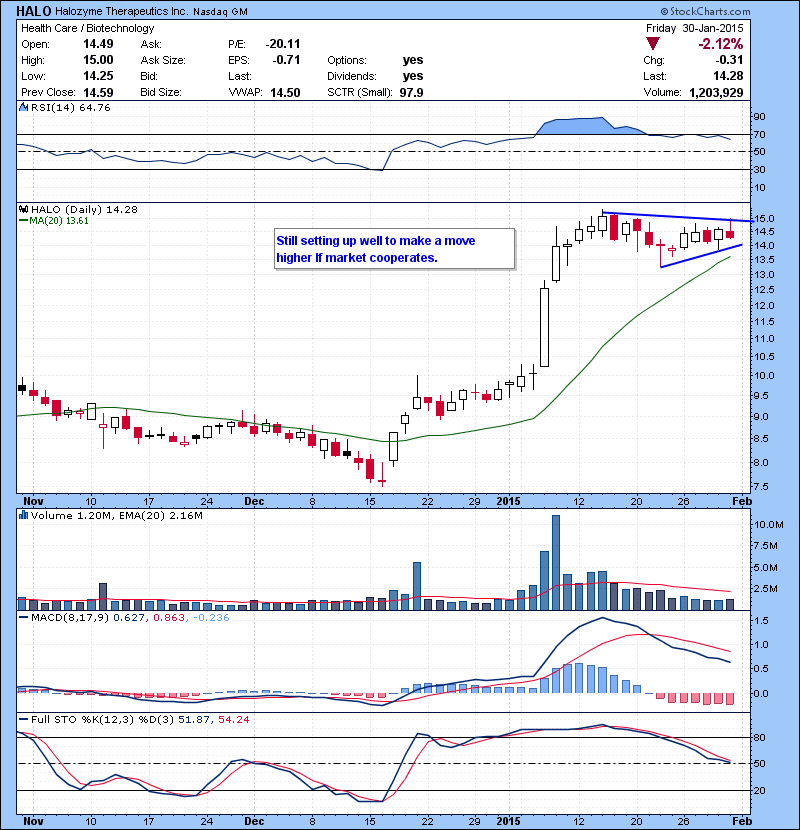
Task: Click the Feb label on bottom axis
Action: coord(742,821)
